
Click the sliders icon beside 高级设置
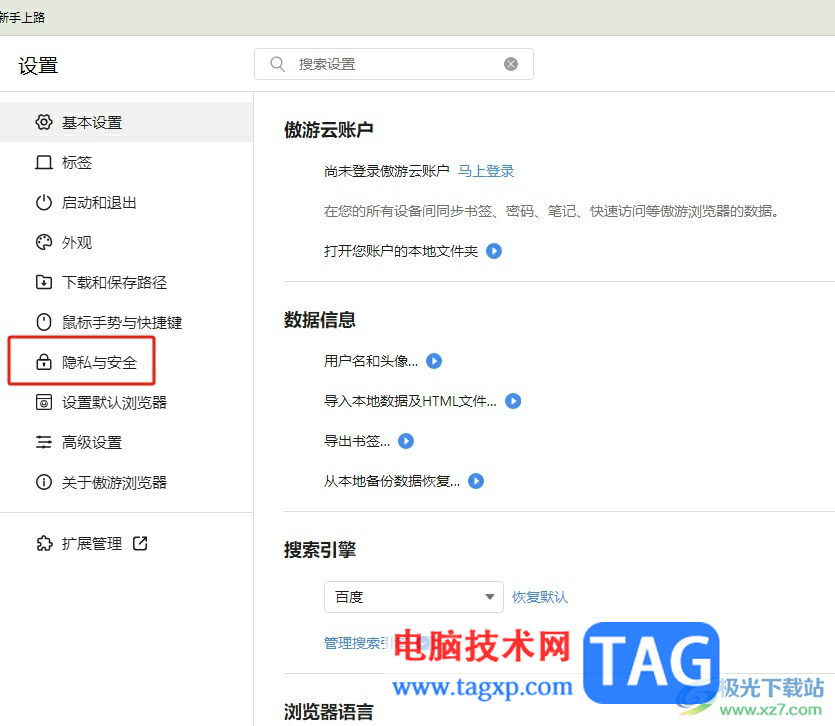pyautogui.click(x=44, y=442)
